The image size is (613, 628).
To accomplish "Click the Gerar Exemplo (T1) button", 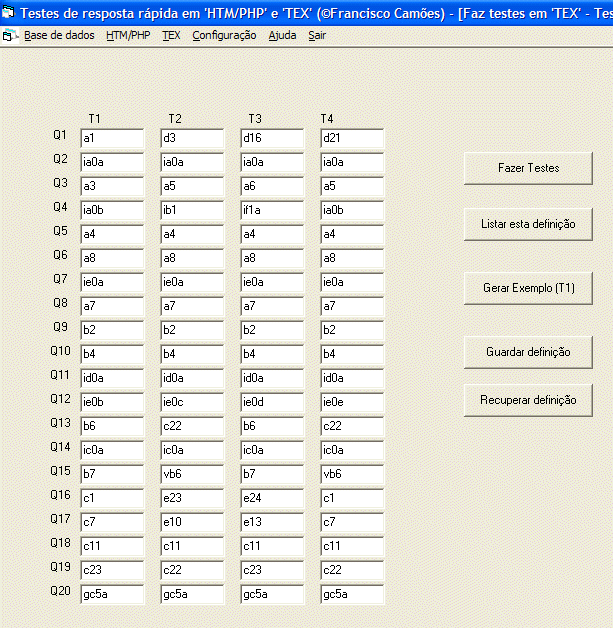I will (528, 288).
